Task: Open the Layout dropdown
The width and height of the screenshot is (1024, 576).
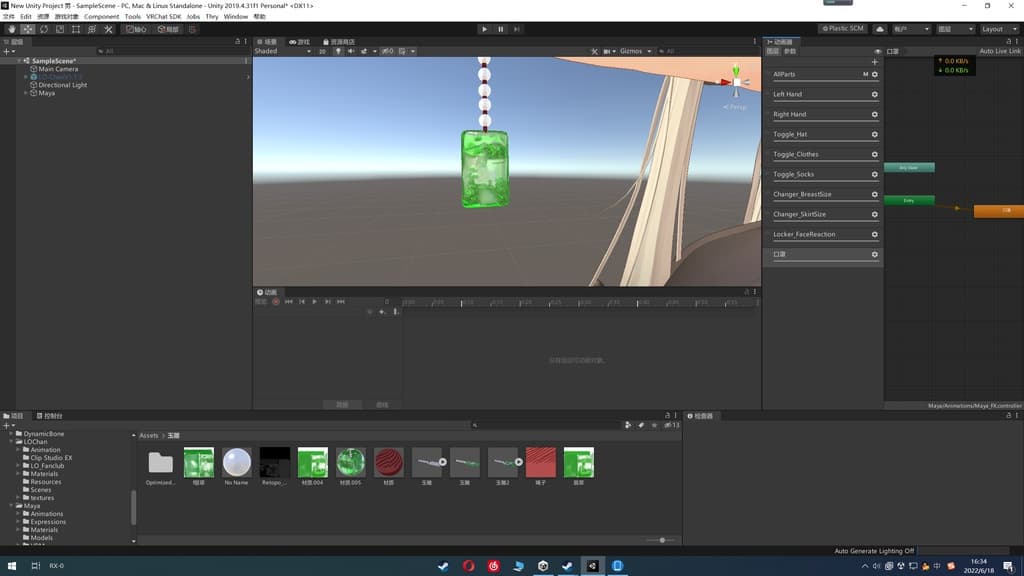Action: 998,29
